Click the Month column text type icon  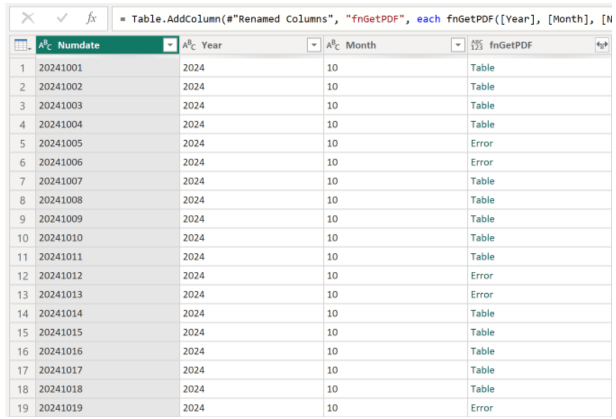(x=334, y=46)
